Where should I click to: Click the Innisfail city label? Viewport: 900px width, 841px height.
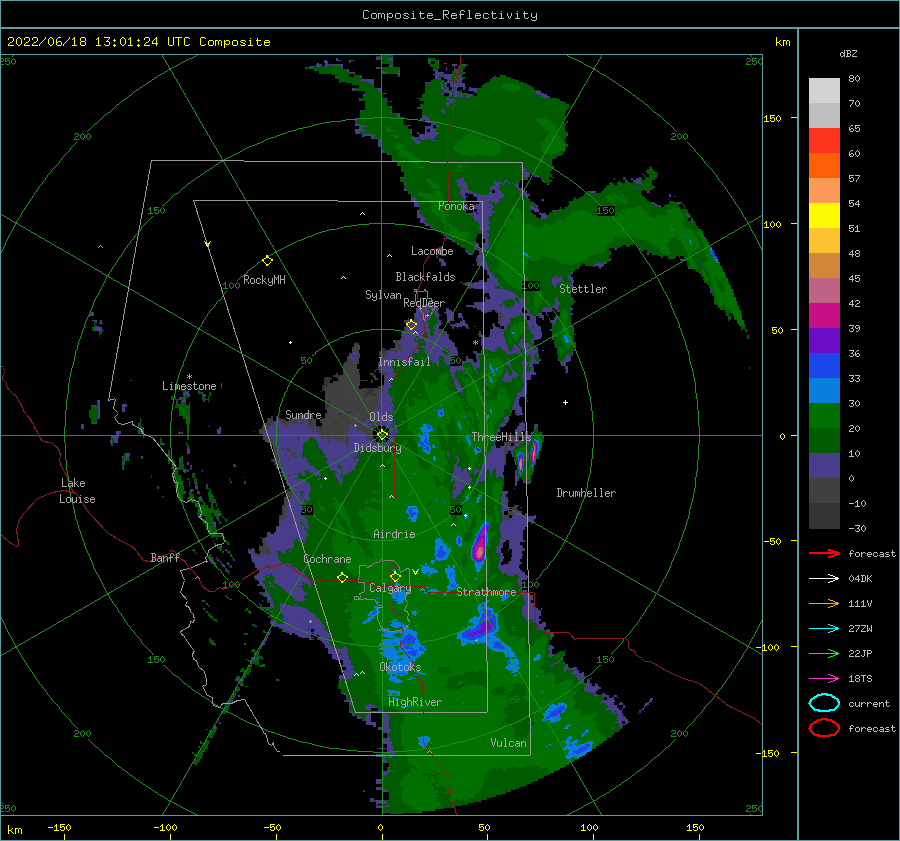pos(404,362)
